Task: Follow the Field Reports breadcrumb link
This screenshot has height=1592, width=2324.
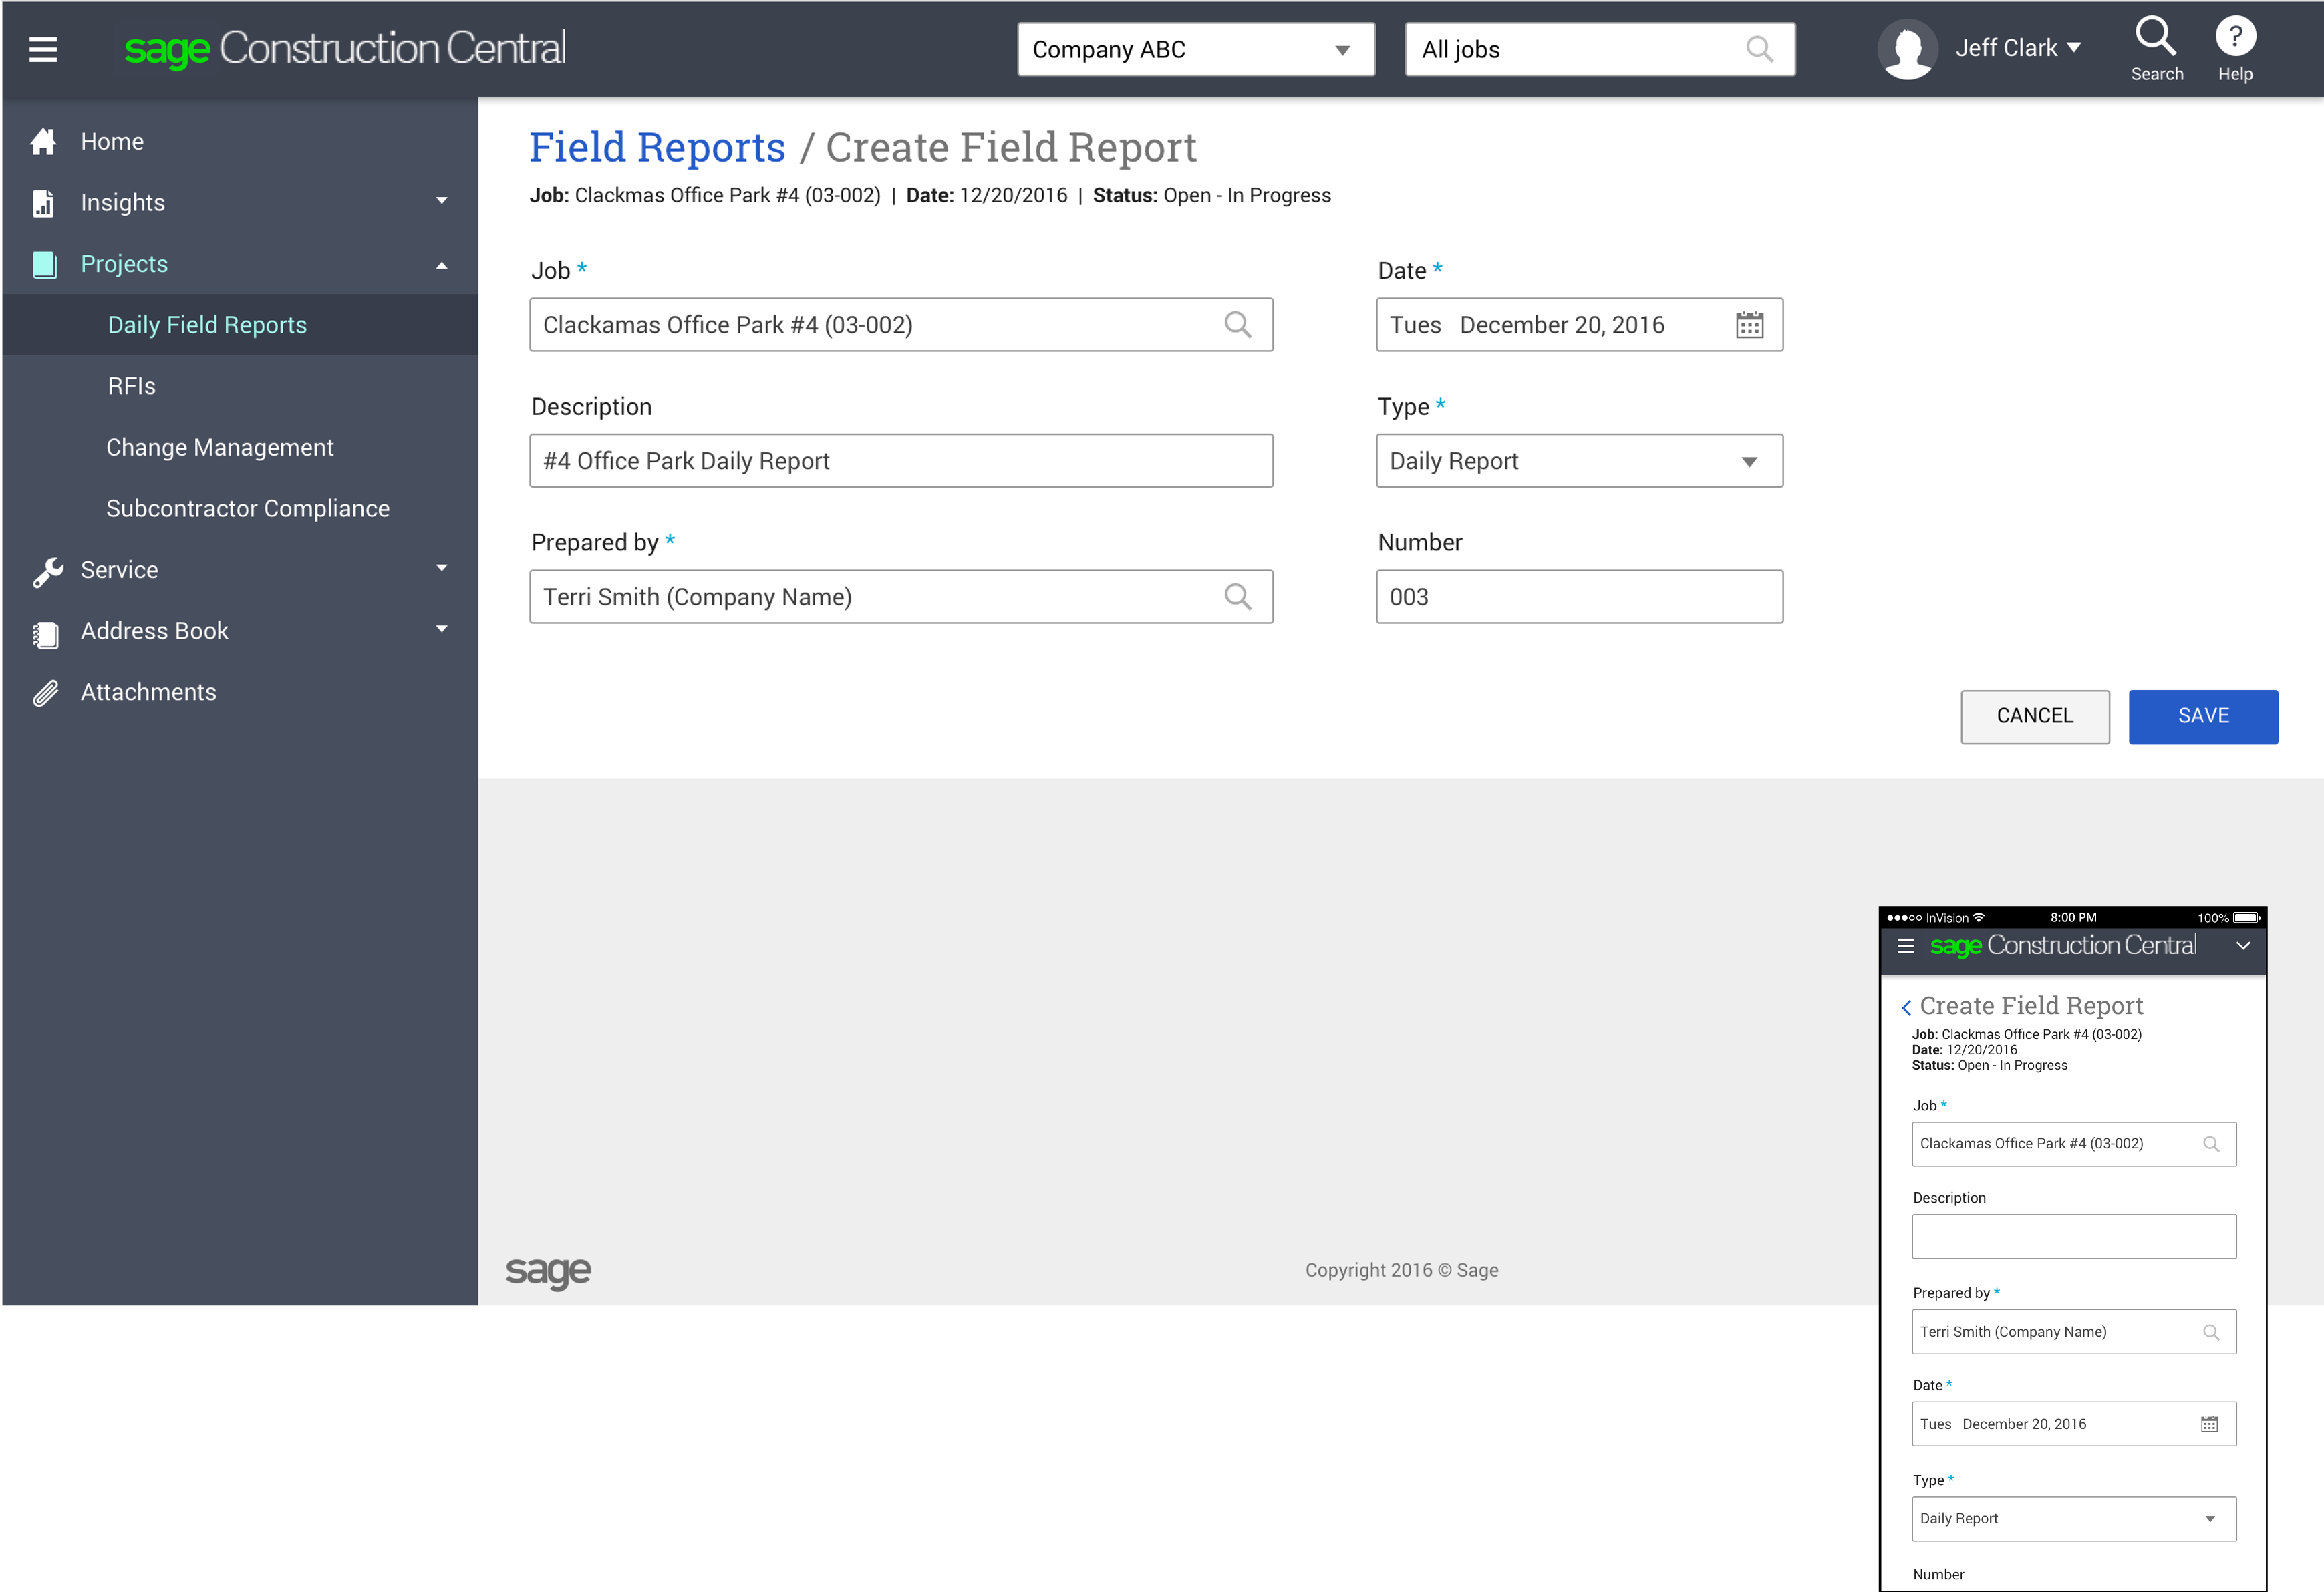Action: coord(657,148)
